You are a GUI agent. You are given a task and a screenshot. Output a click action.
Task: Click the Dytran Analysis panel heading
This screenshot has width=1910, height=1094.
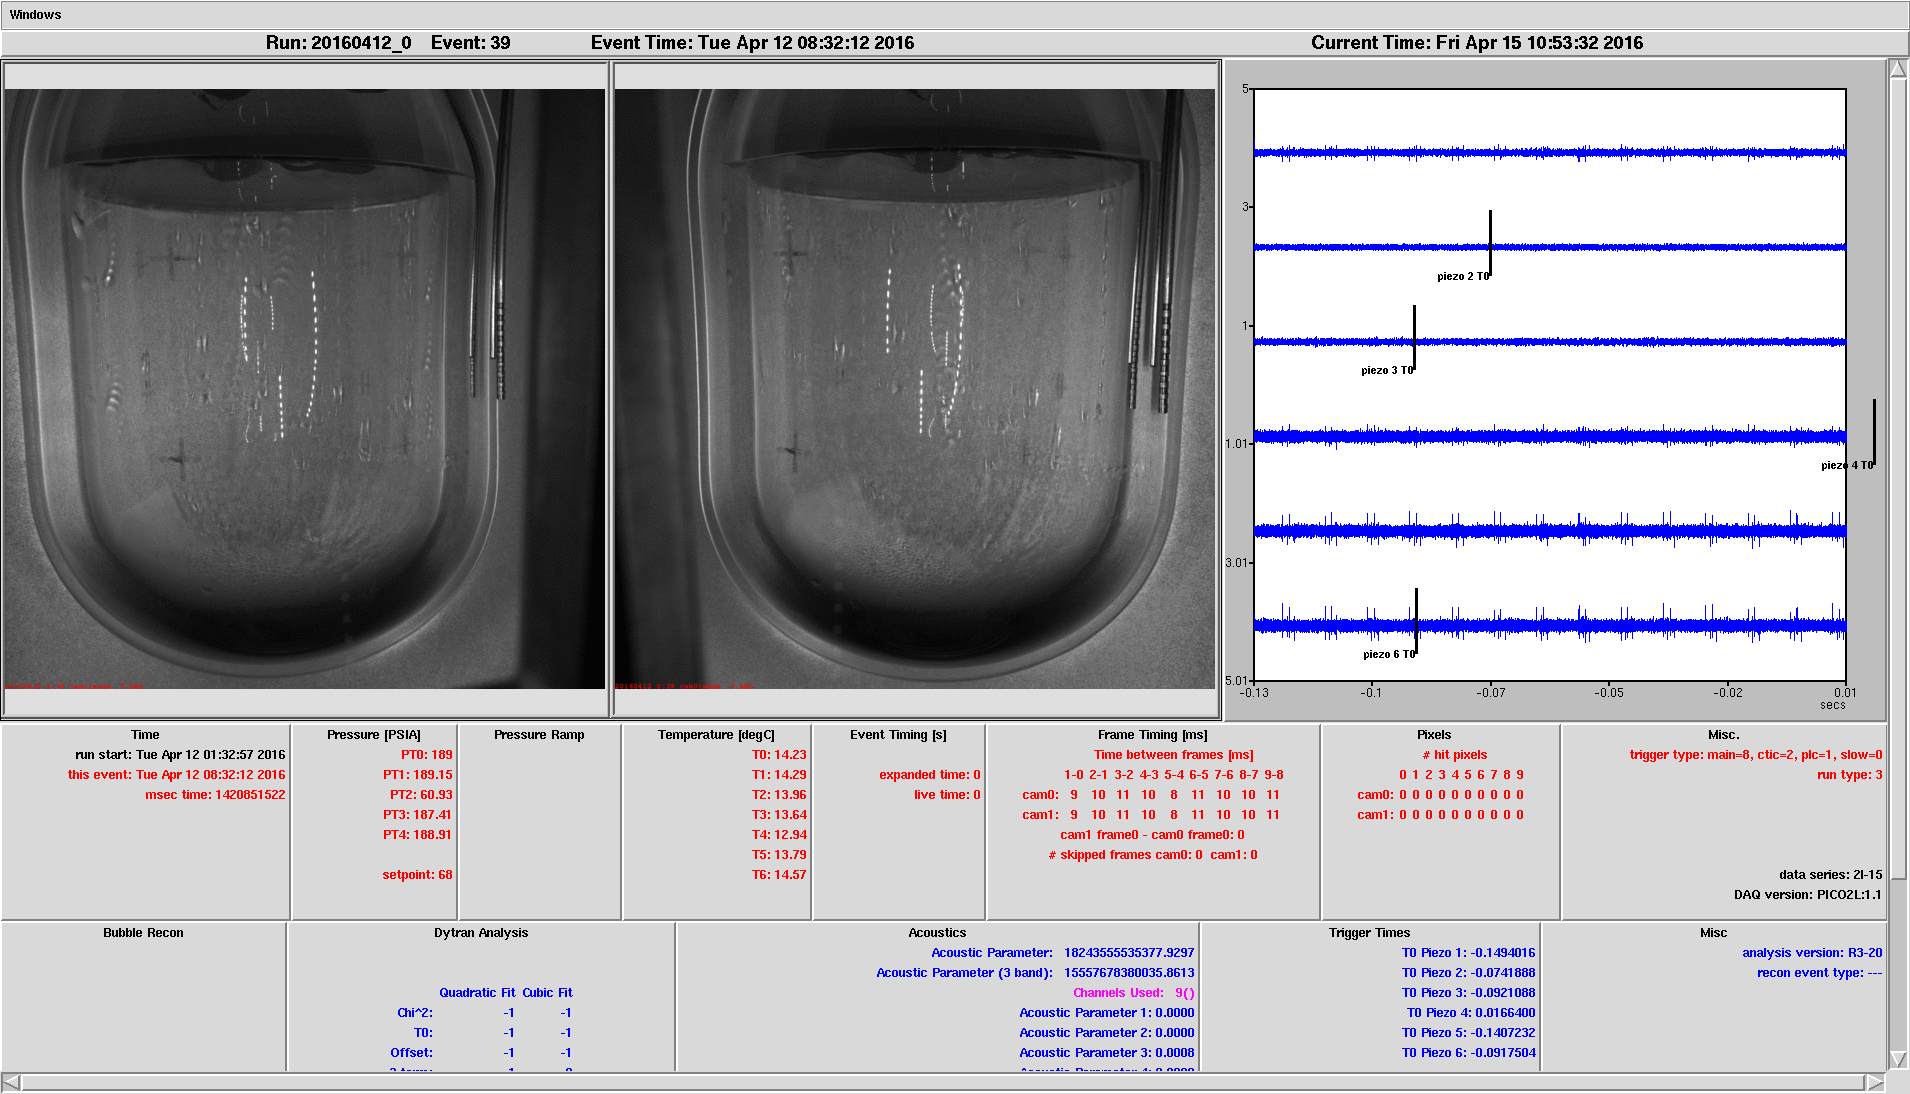(x=481, y=933)
